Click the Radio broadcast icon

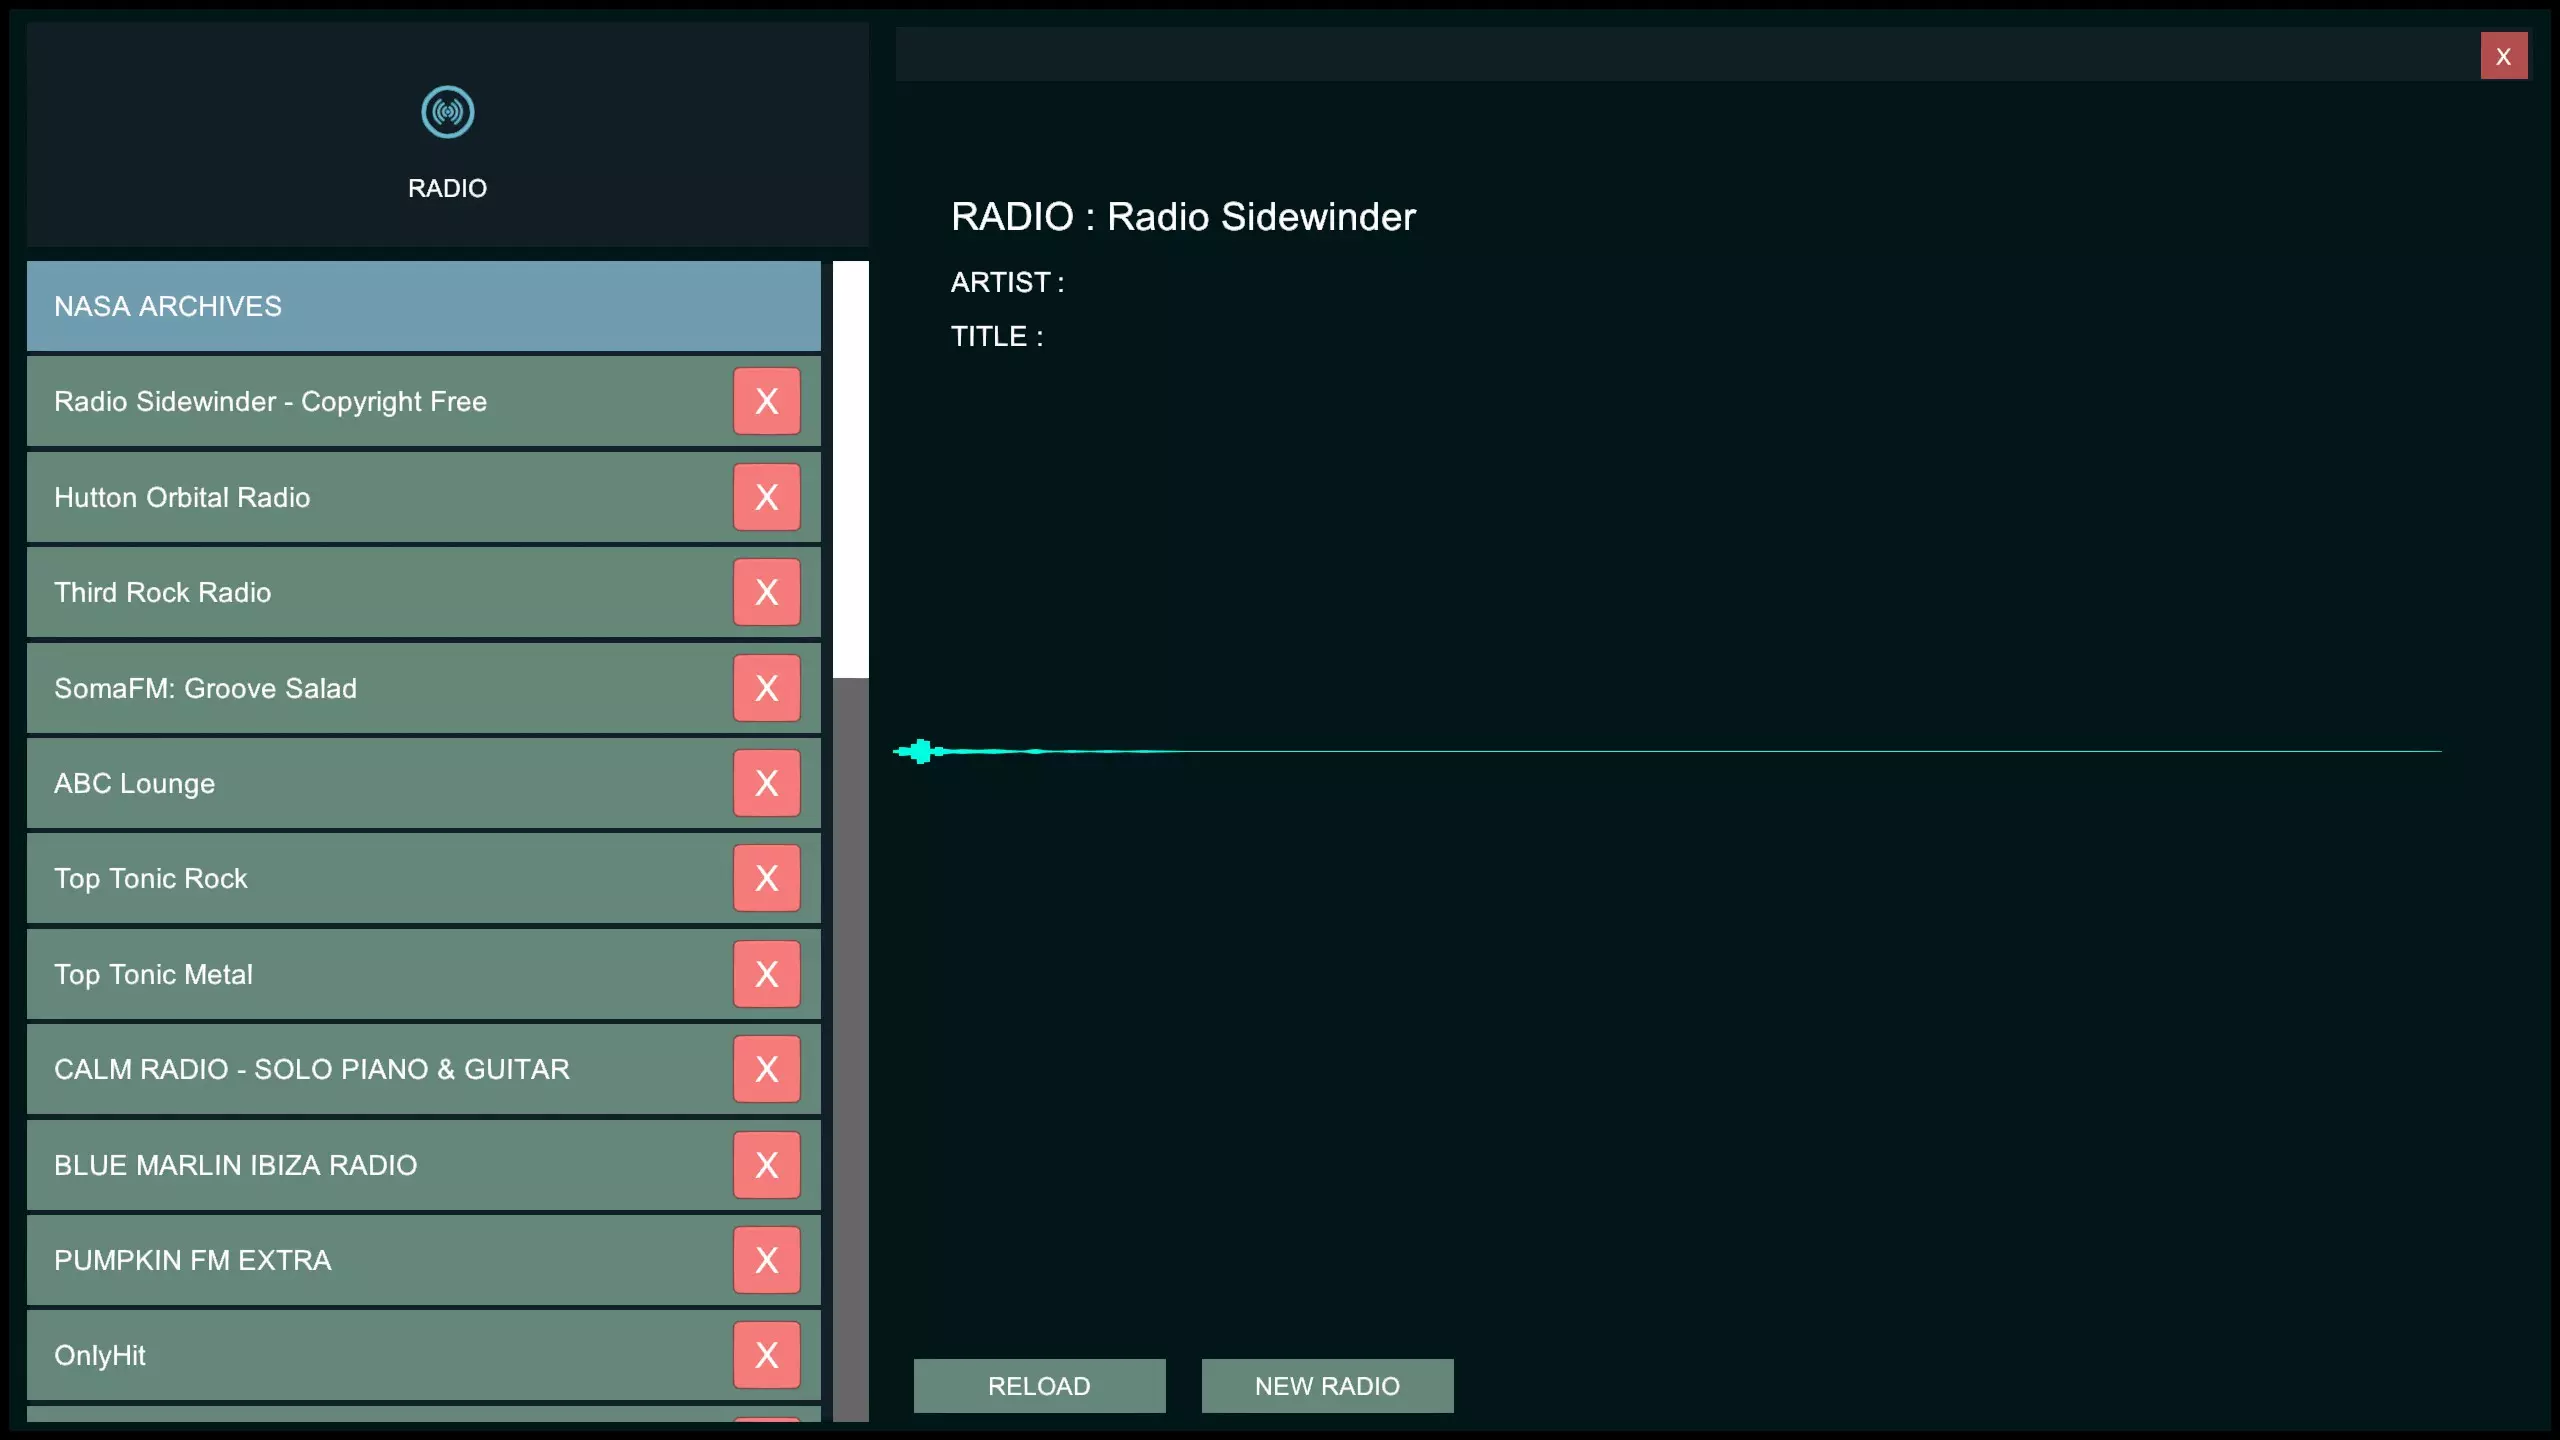(447, 112)
